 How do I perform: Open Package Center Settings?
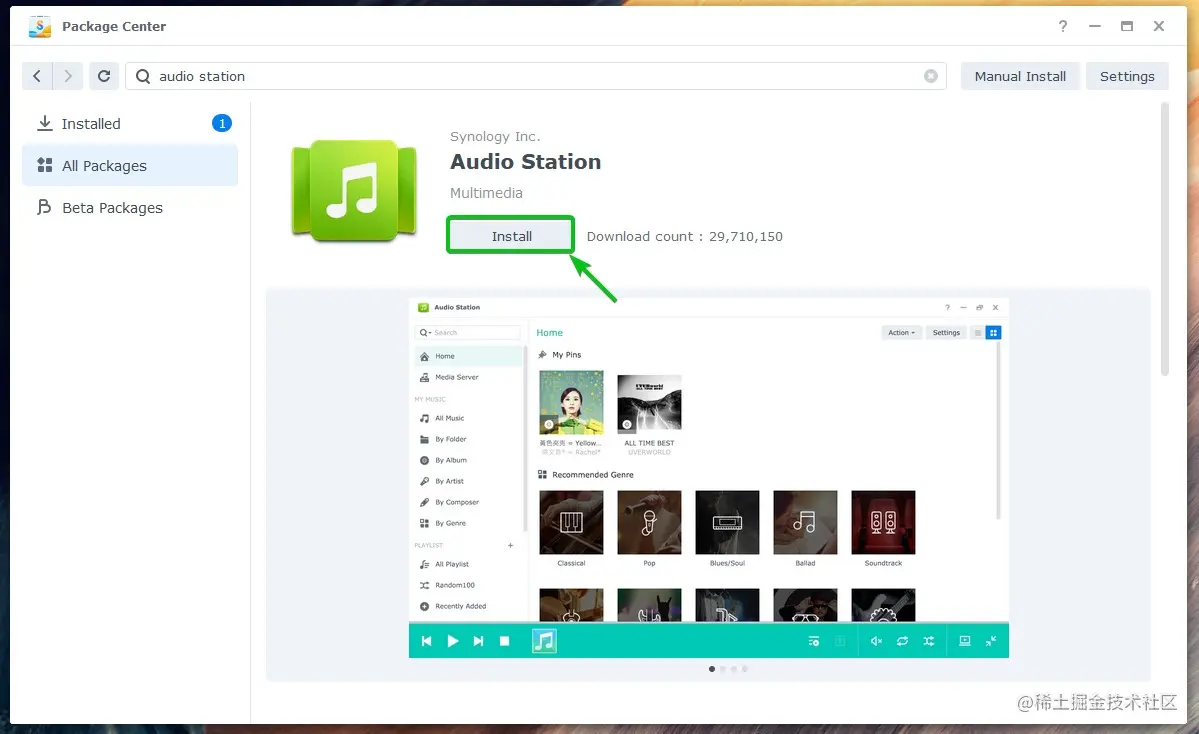click(x=1127, y=76)
